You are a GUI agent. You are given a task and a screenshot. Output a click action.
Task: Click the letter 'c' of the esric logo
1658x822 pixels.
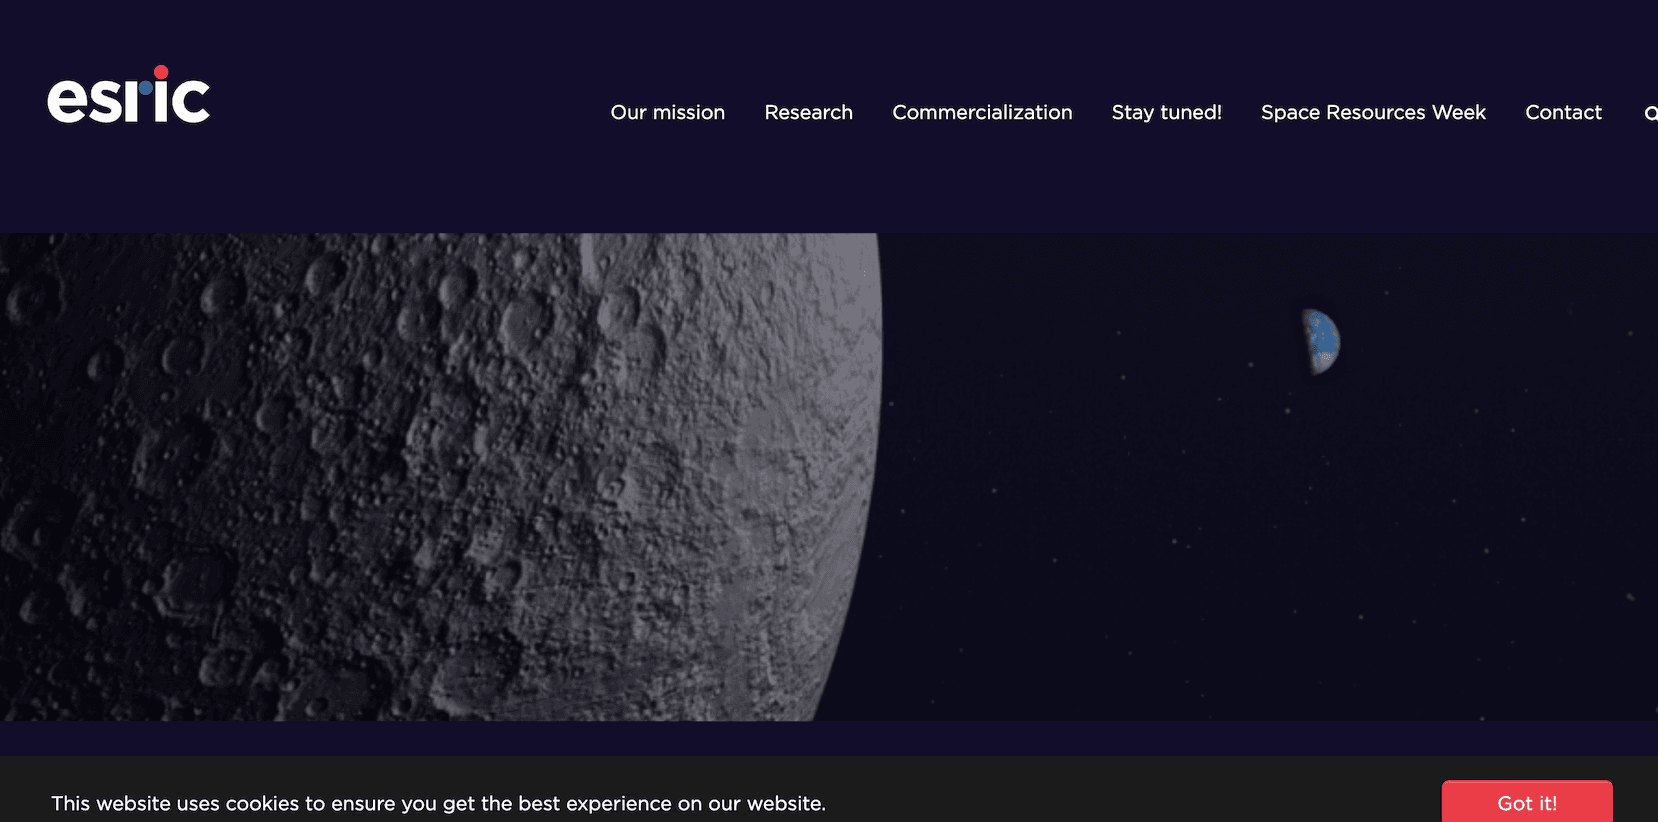(x=190, y=101)
